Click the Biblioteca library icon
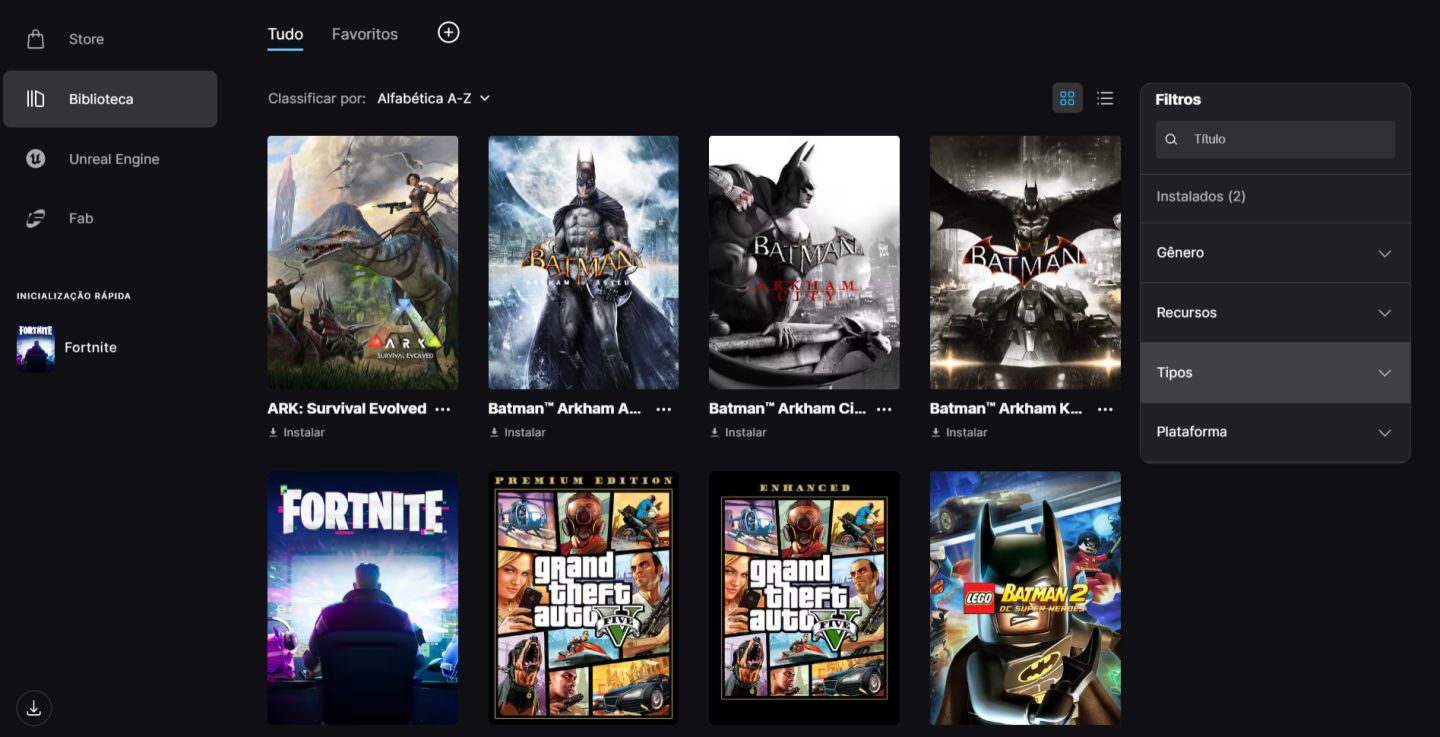The width and height of the screenshot is (1440, 737). pyautogui.click(x=36, y=99)
